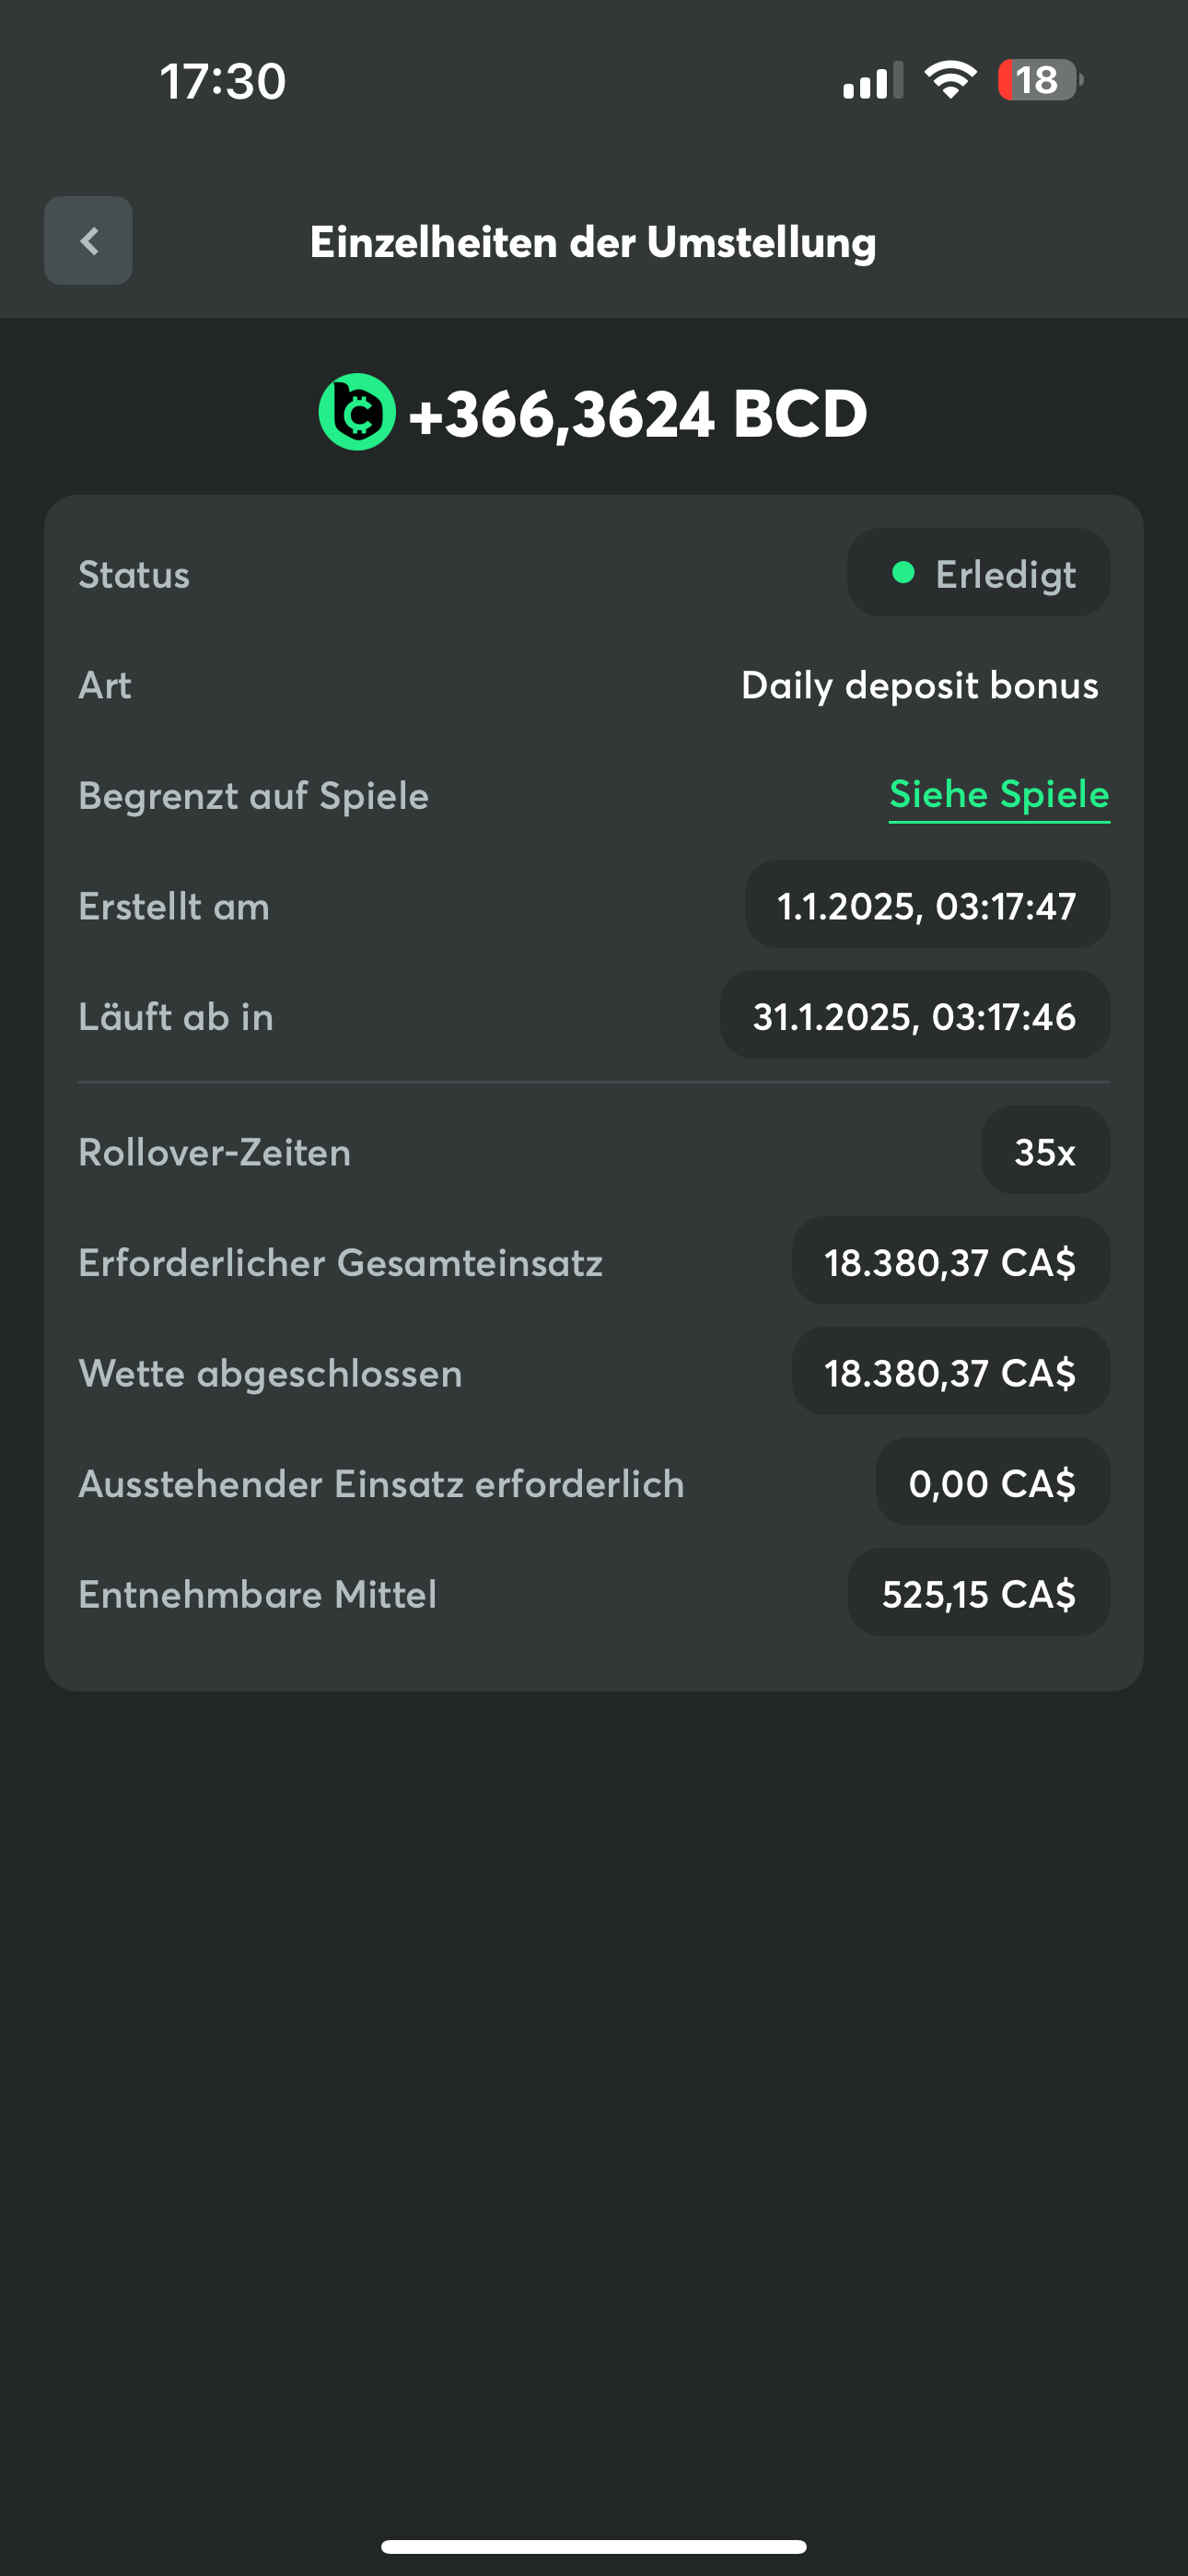
Task: Tap the Wi-Fi status icon
Action: pos(950,80)
